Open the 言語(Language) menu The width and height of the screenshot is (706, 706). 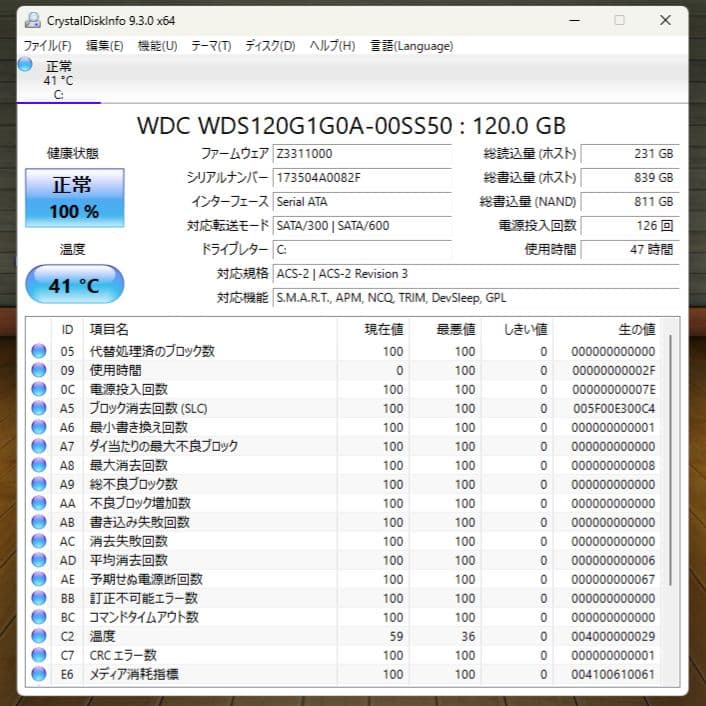click(412, 46)
